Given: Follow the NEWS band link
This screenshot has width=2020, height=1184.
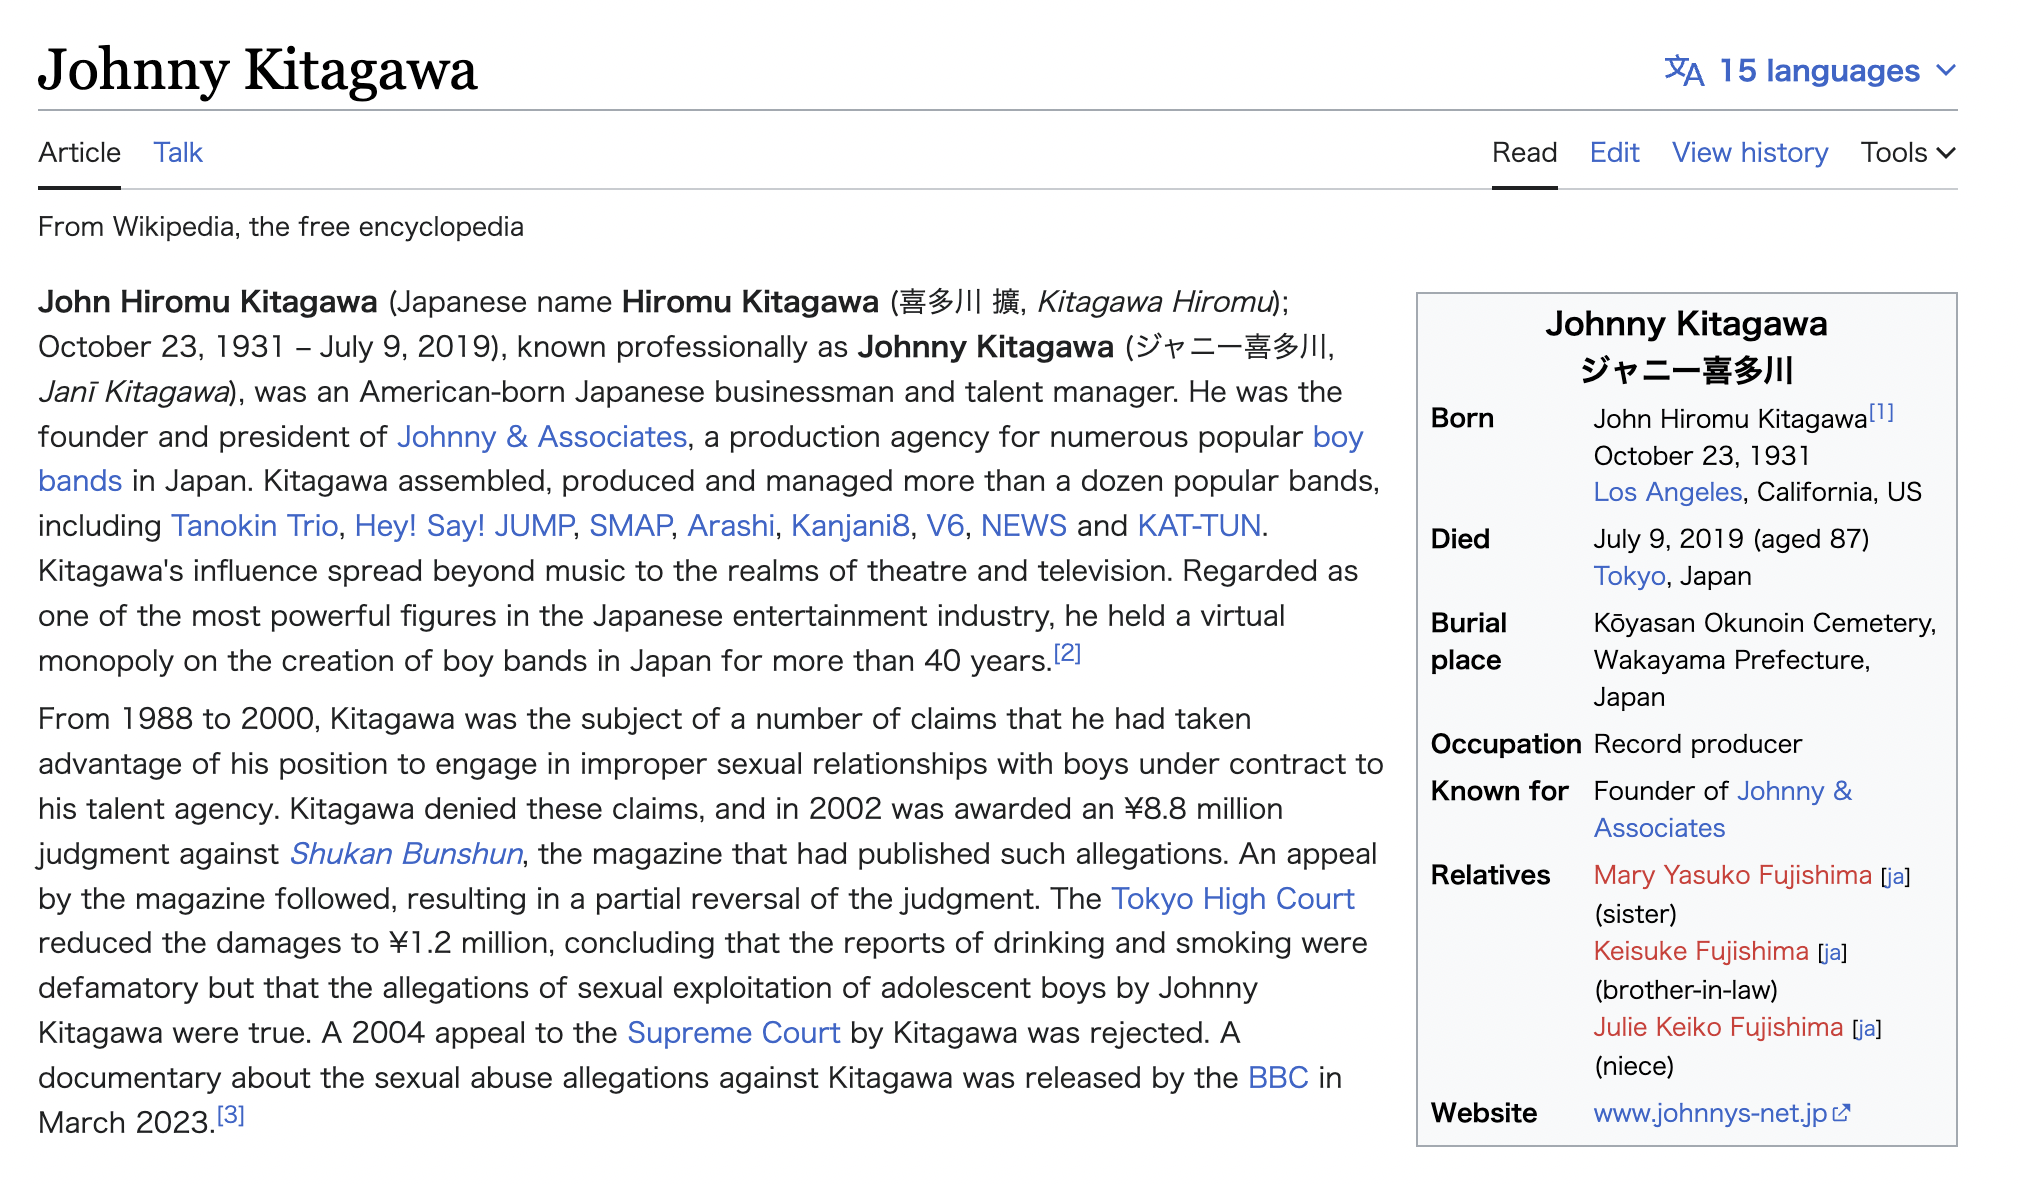Looking at the screenshot, I should click(x=1023, y=526).
